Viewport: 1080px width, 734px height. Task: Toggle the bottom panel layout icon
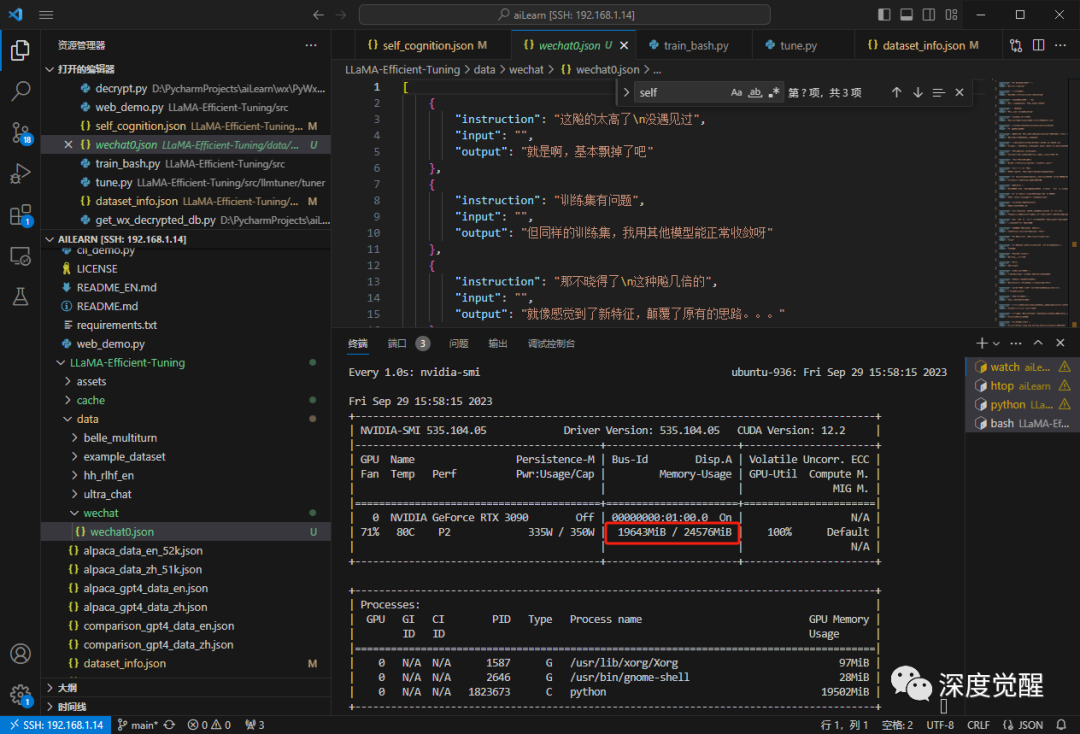[906, 14]
